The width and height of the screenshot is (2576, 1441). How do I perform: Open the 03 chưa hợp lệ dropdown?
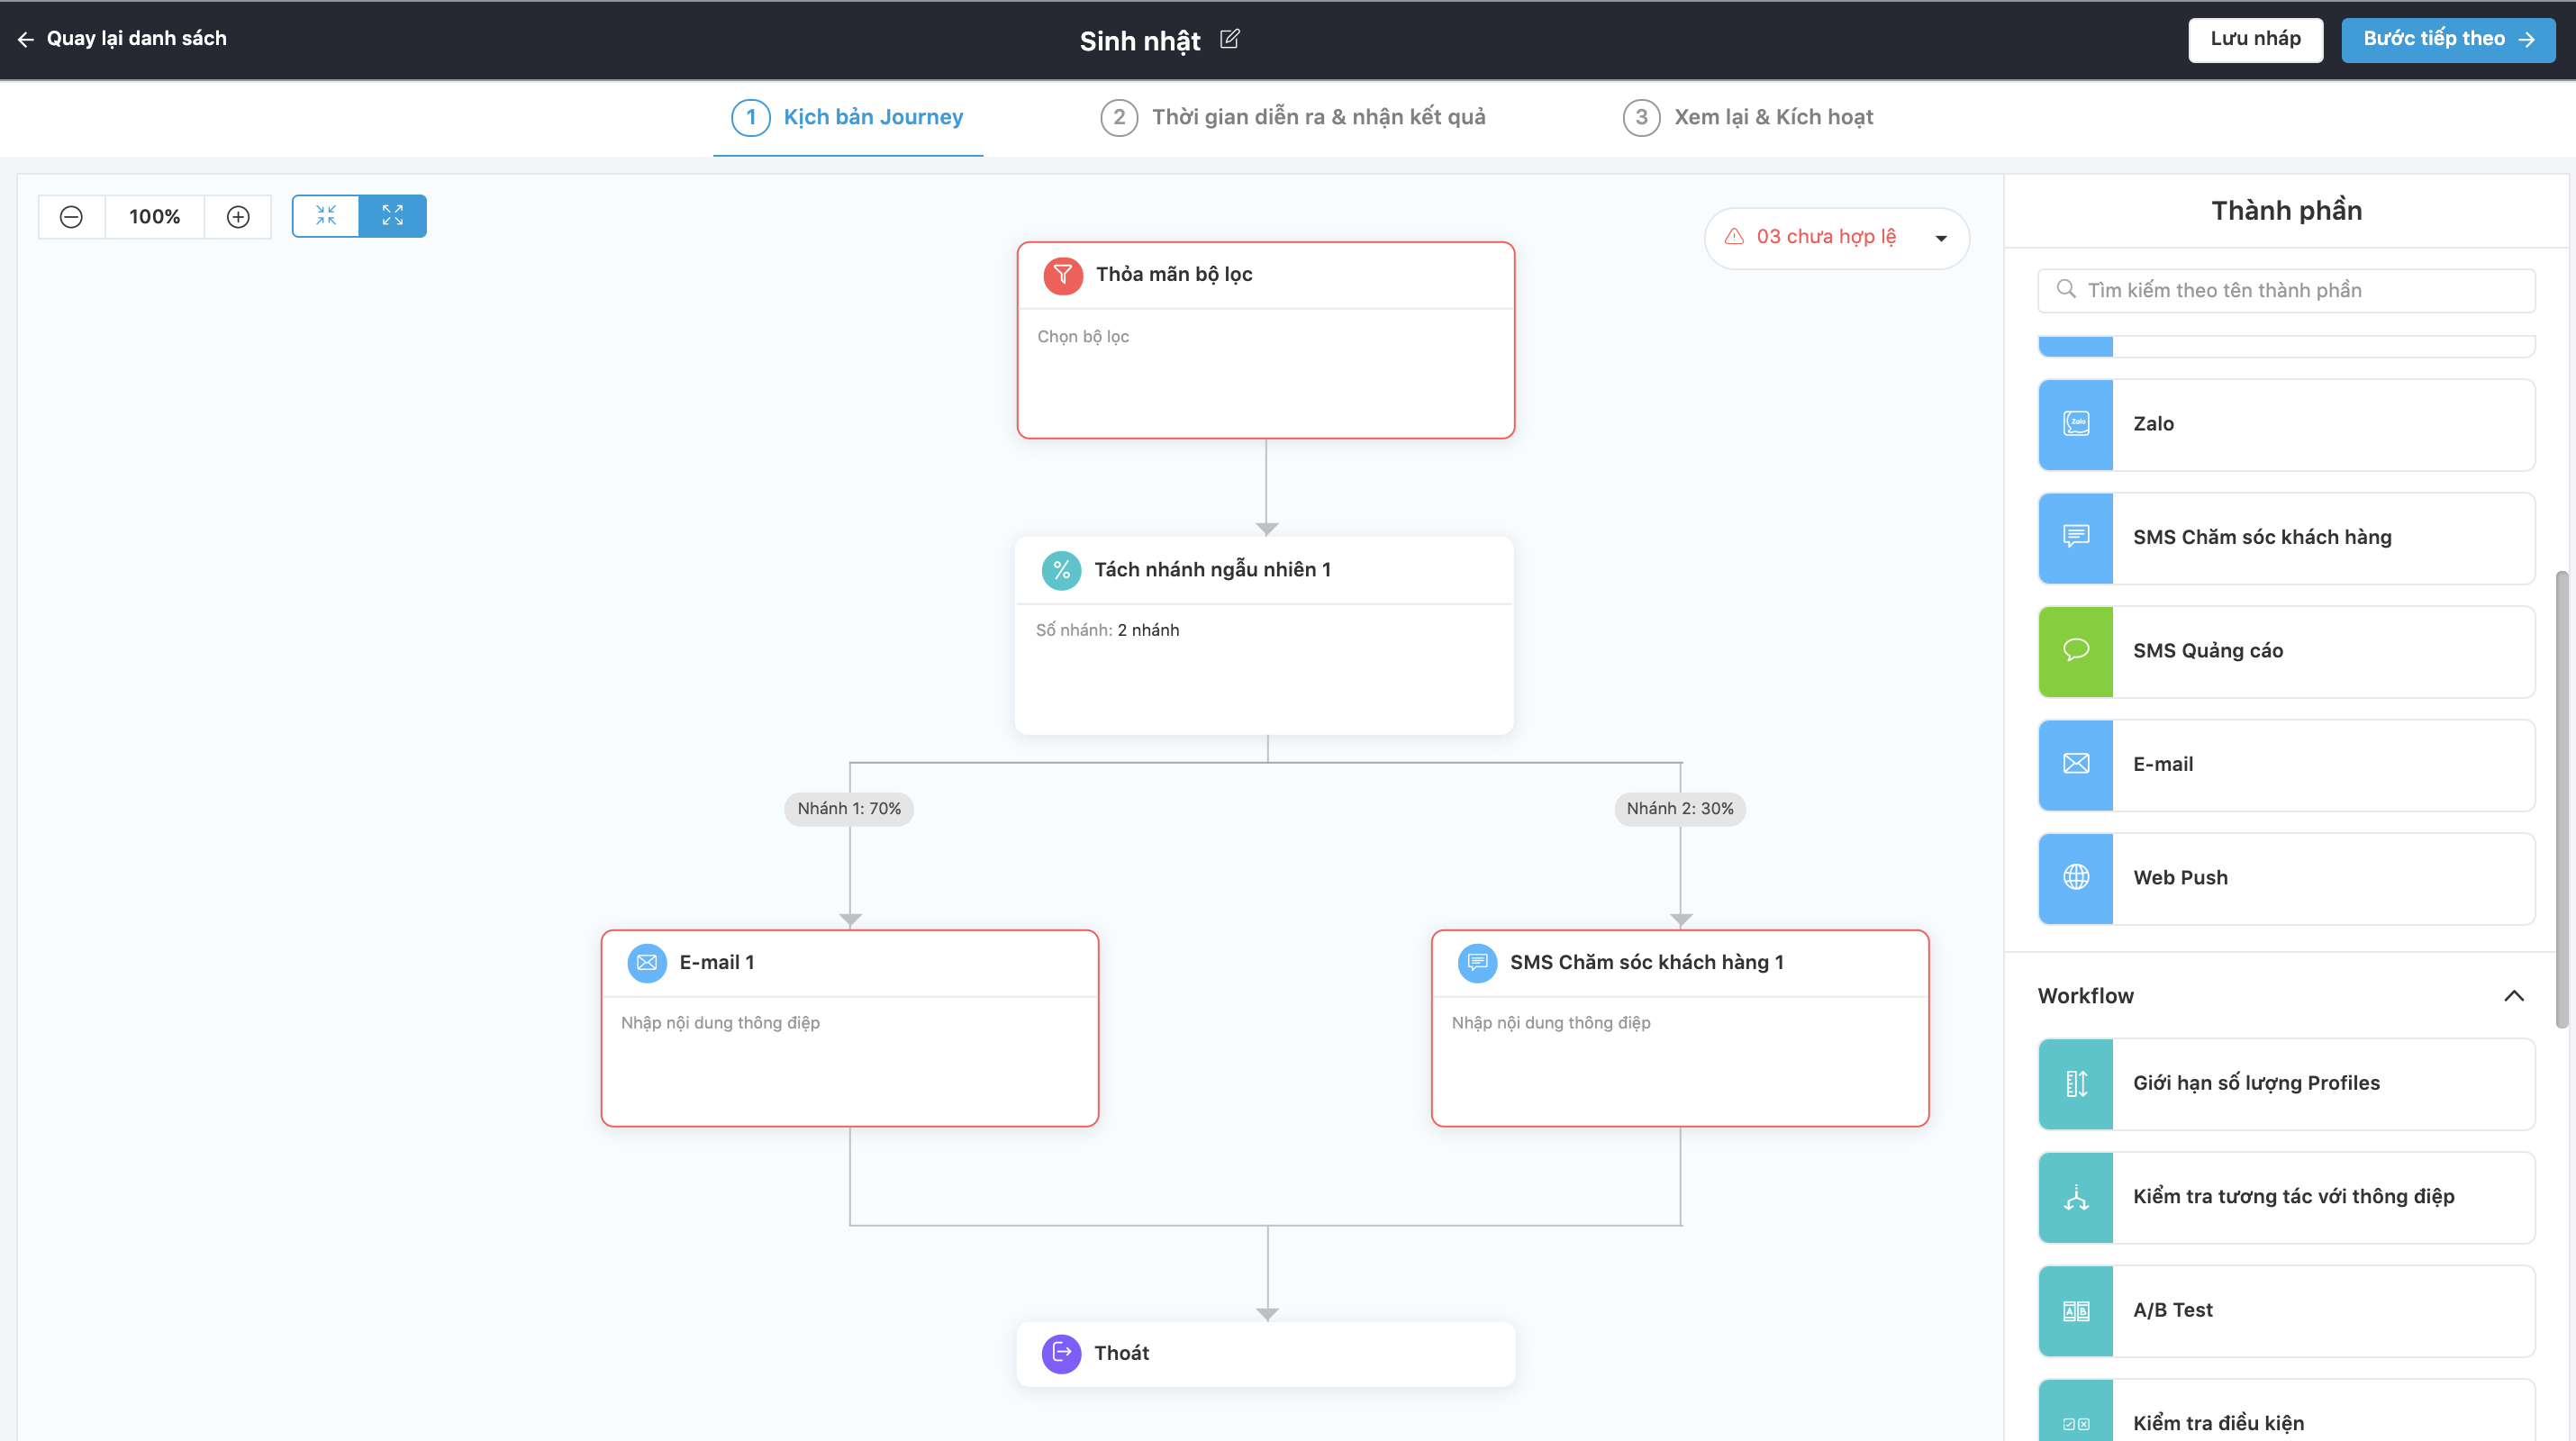[x=1837, y=238]
